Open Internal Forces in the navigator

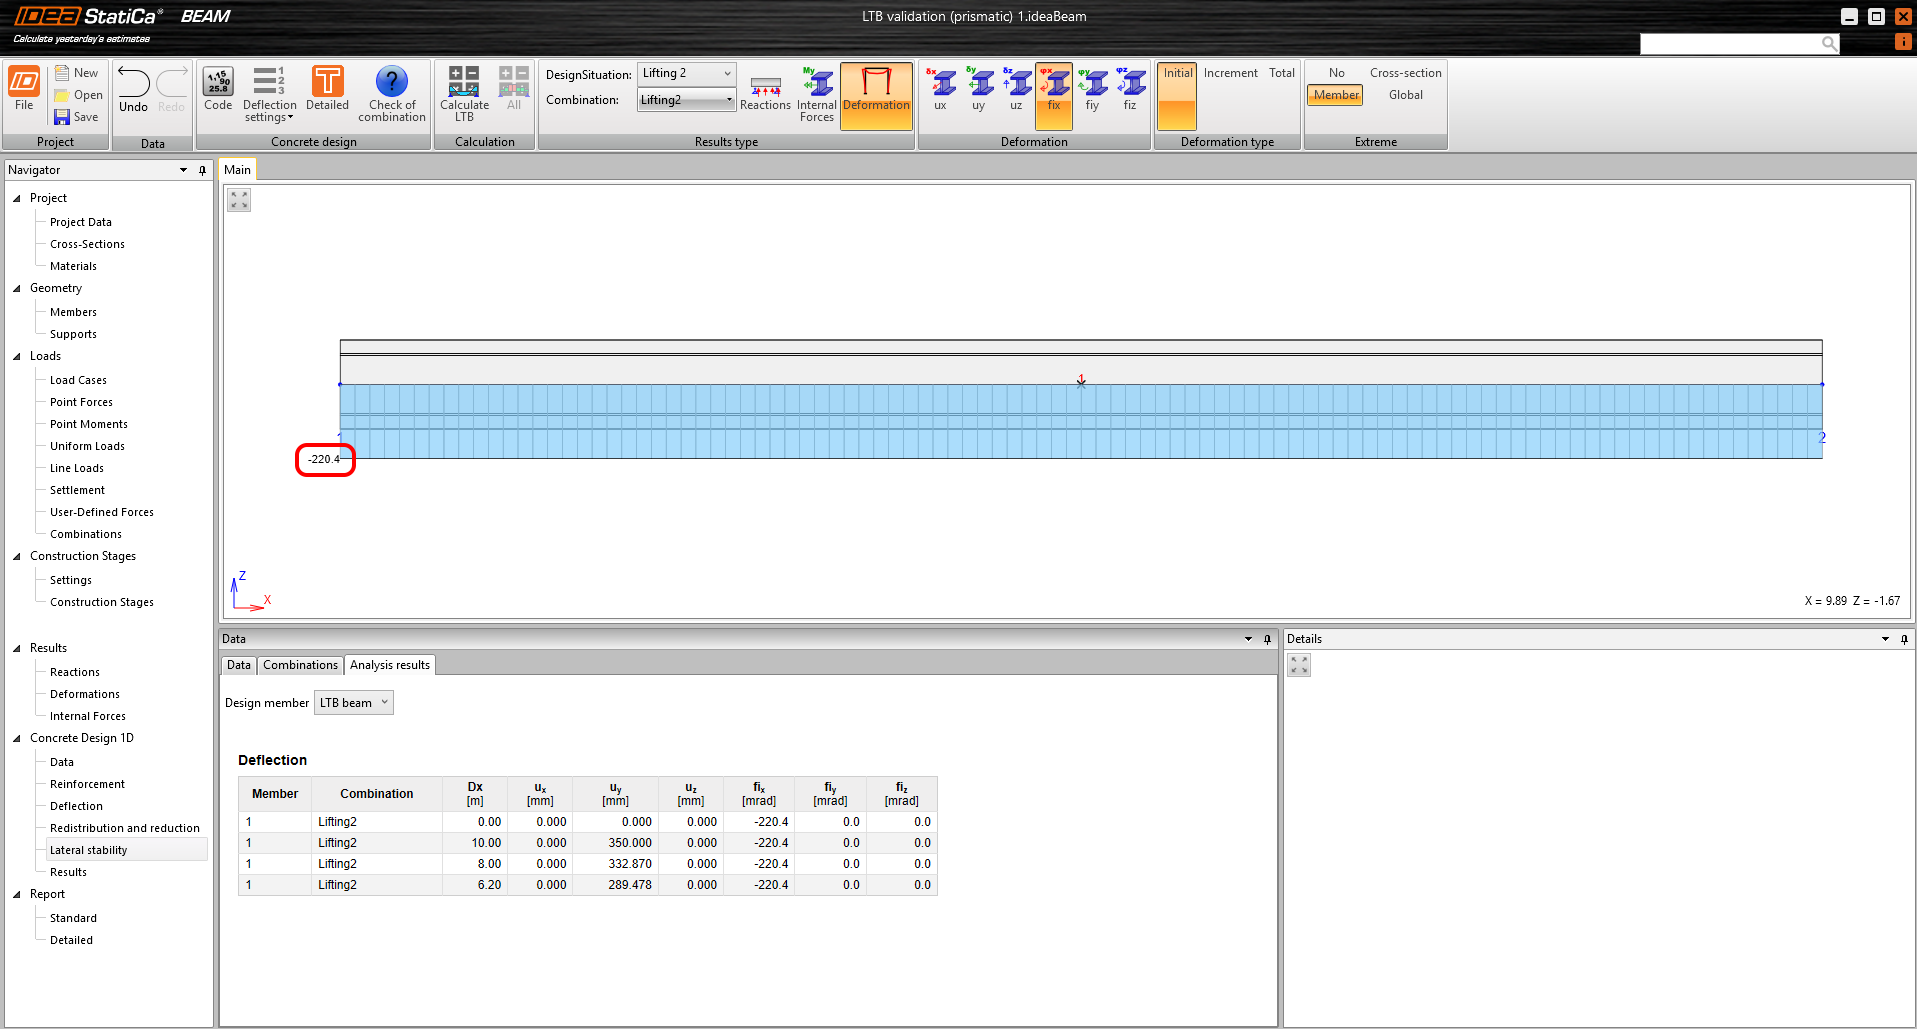coord(88,716)
